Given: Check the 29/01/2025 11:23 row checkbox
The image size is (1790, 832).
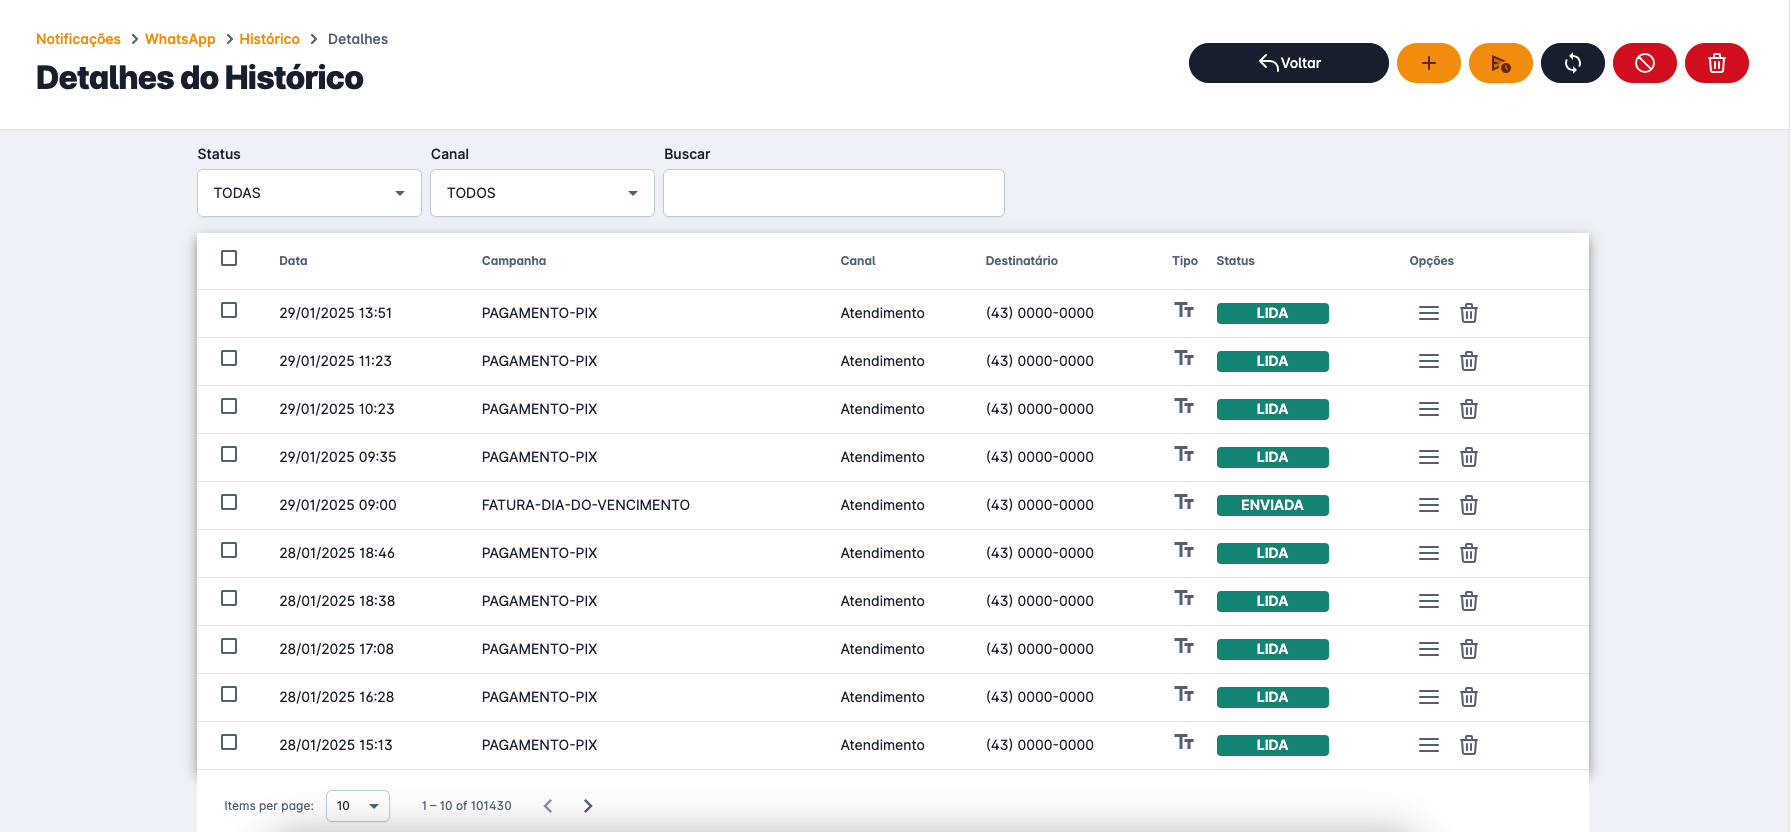Looking at the screenshot, I should pos(229,358).
